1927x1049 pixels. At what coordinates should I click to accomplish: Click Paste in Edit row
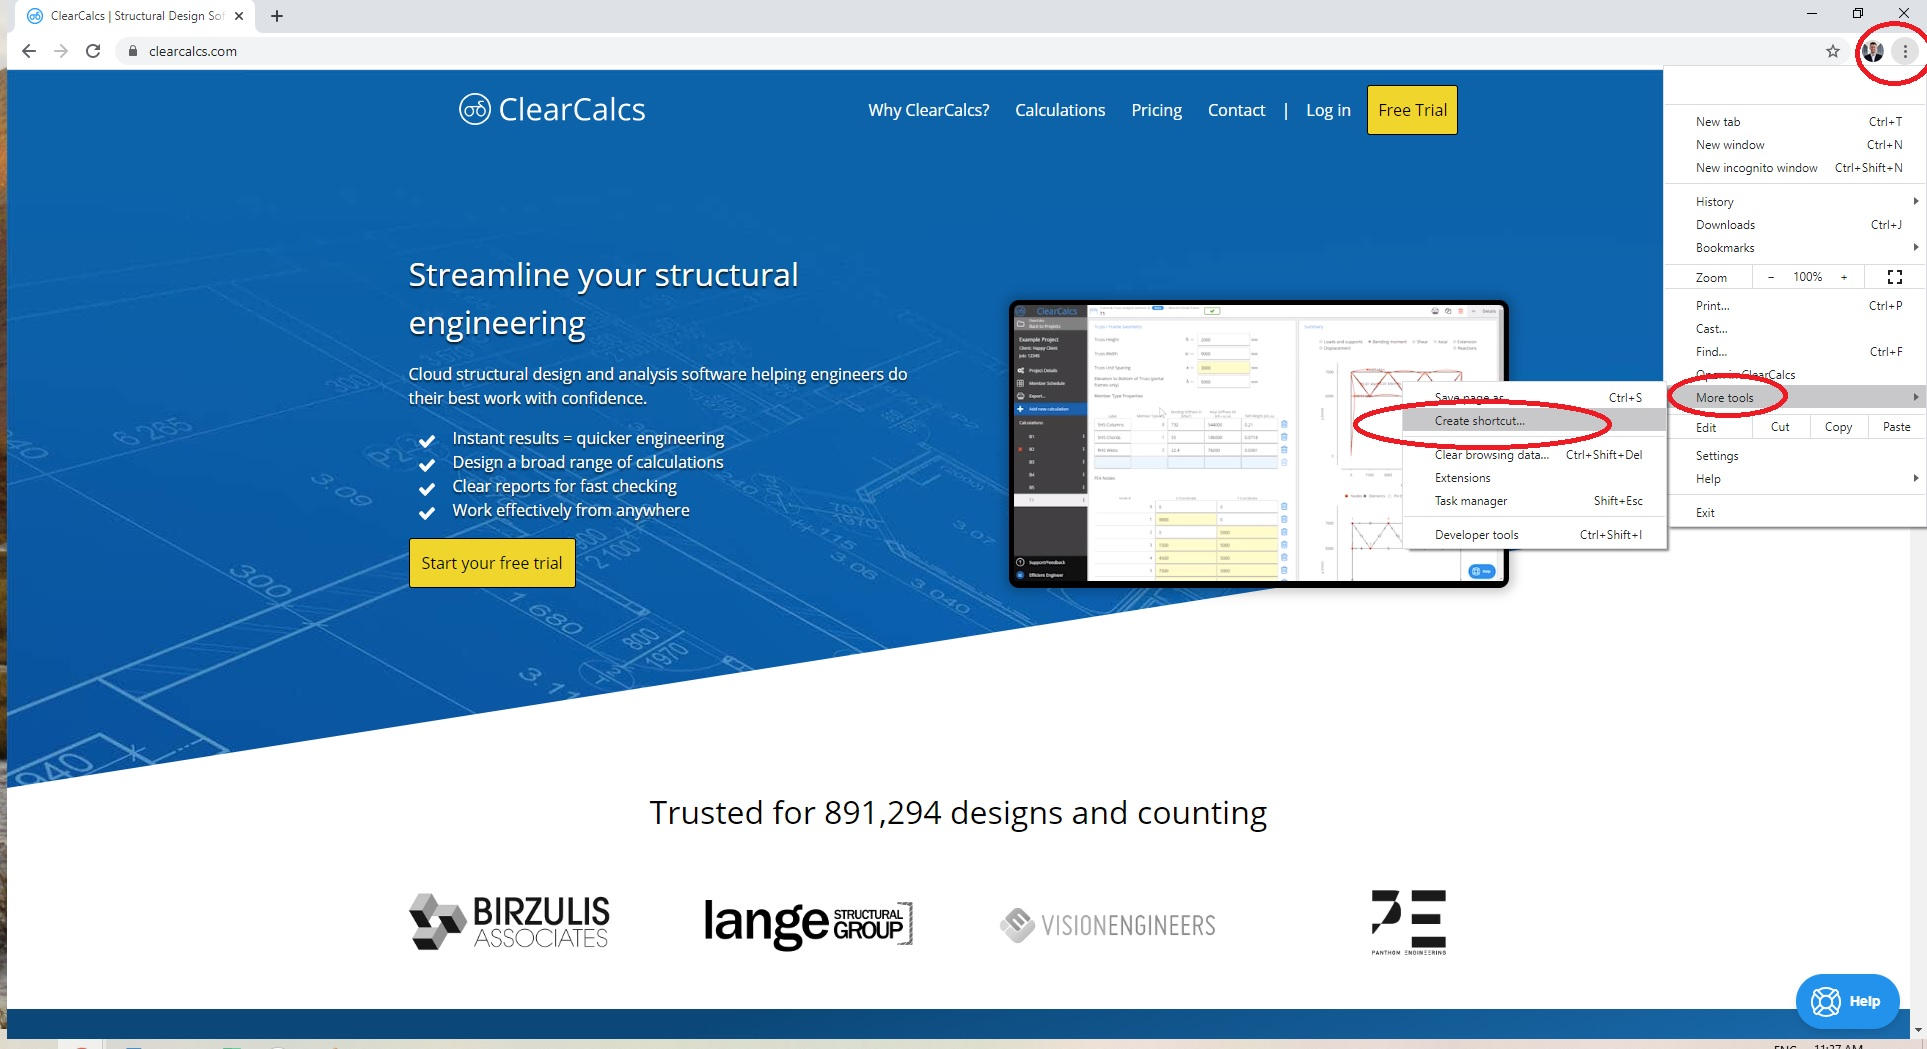[1896, 427]
